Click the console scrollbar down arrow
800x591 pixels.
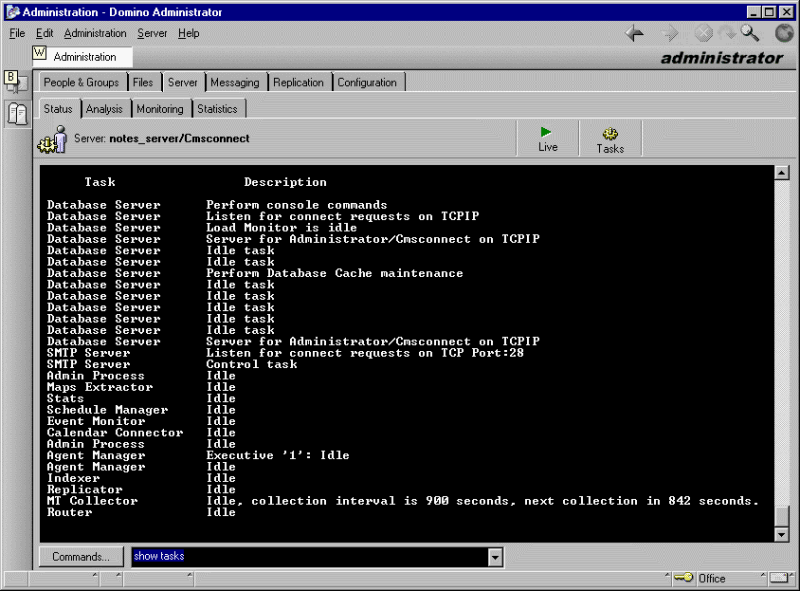[782, 534]
